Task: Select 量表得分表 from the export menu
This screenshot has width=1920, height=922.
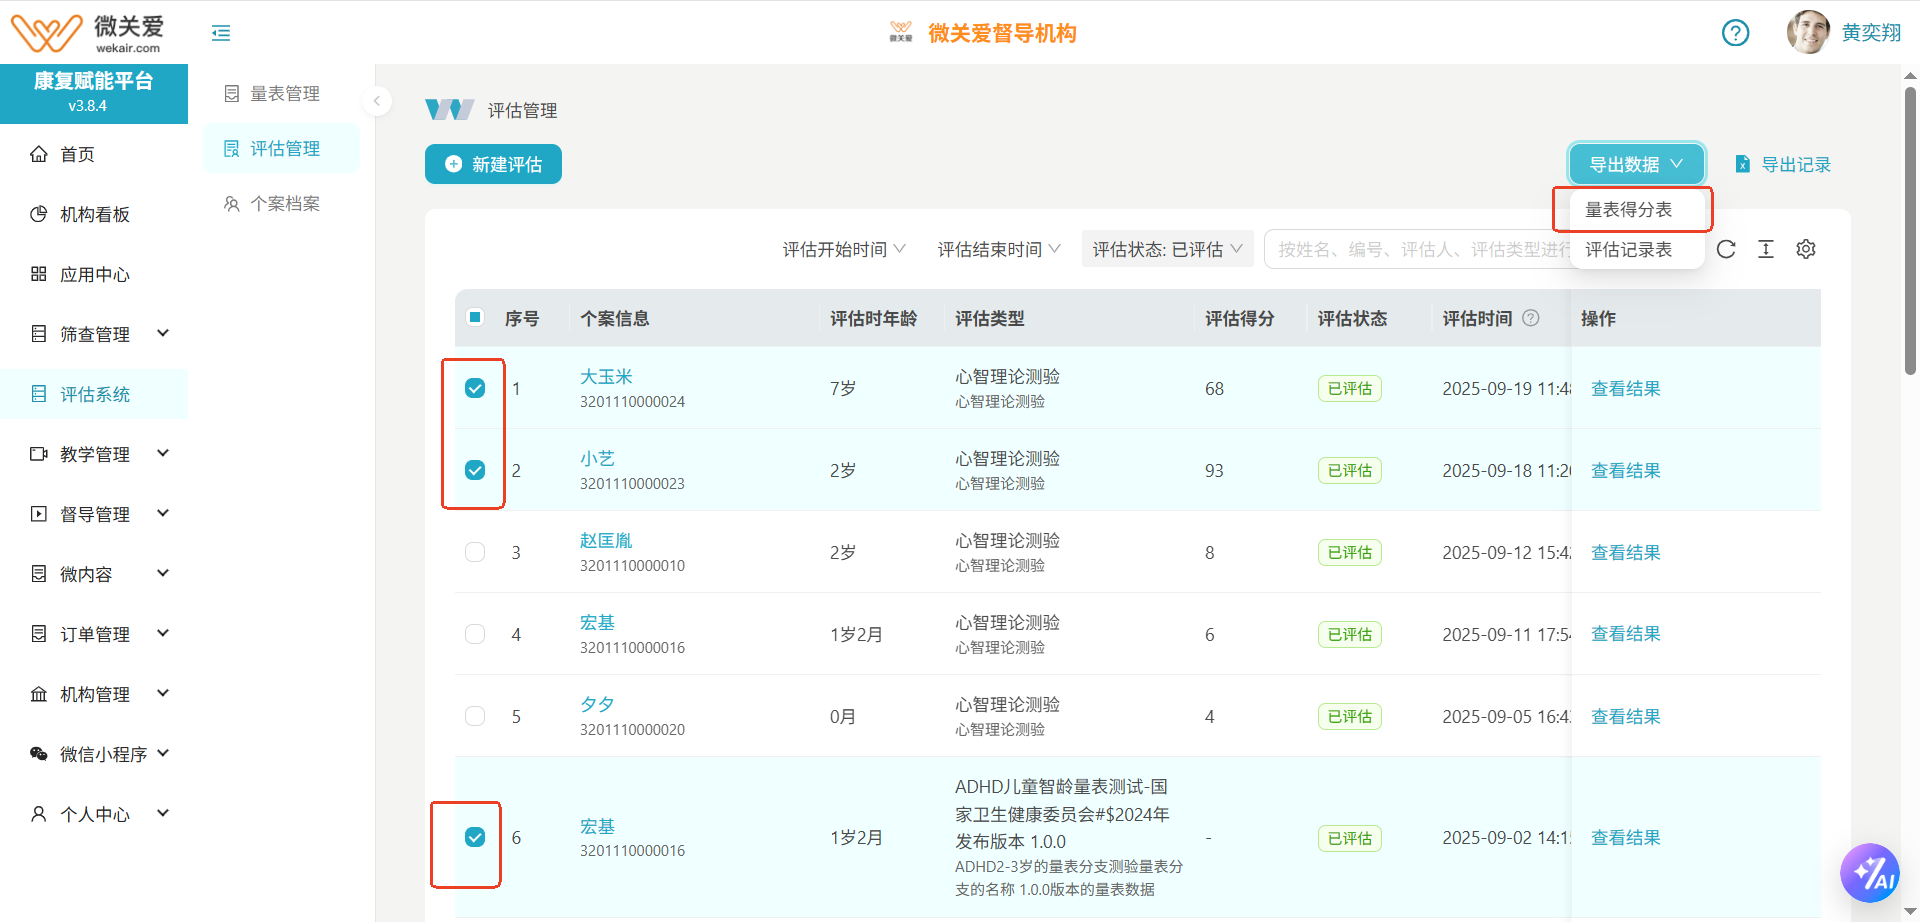Action: (x=1631, y=210)
